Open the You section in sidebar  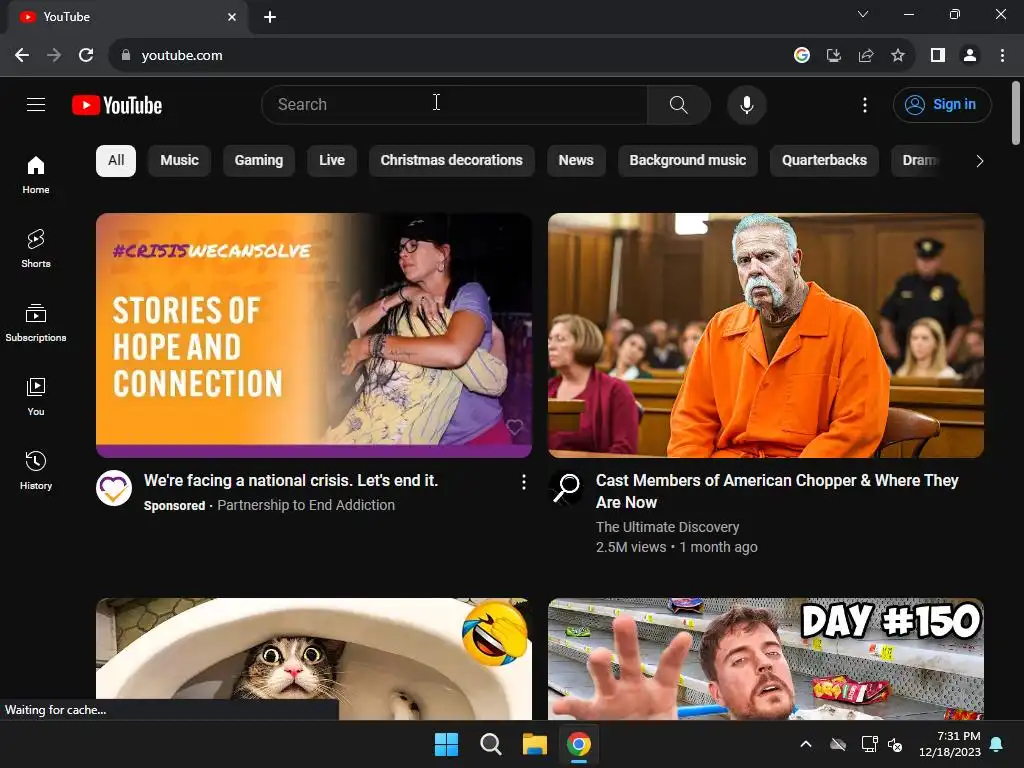pos(36,396)
